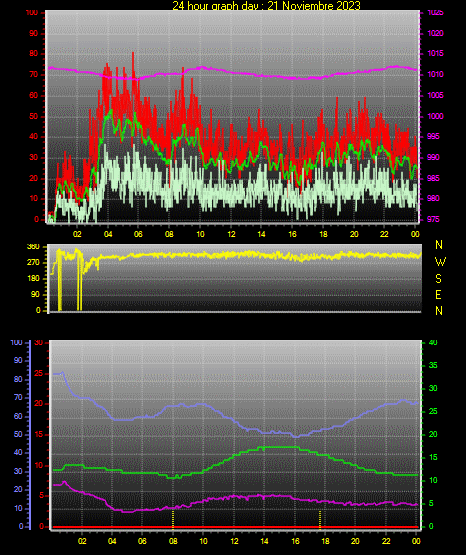
Task: Click the magenta 1025 pressure axis label
Action: point(436,13)
